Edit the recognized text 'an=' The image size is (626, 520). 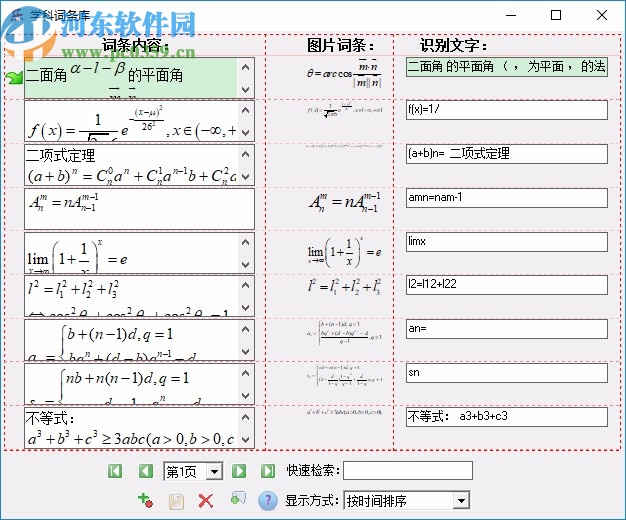(507, 329)
